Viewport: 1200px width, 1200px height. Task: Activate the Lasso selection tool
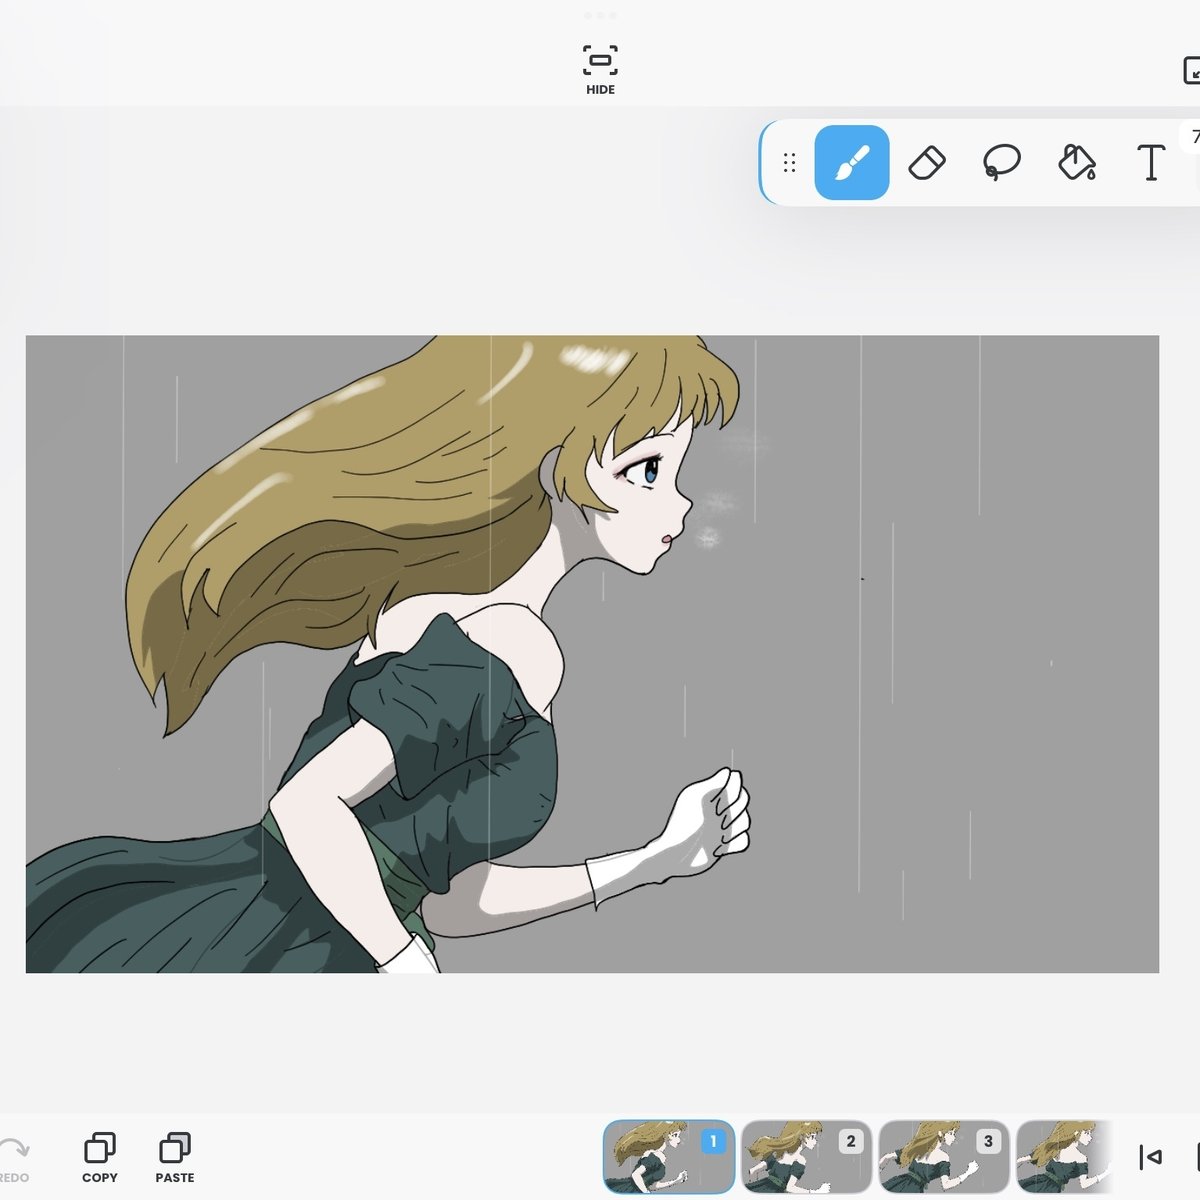pos(1002,162)
